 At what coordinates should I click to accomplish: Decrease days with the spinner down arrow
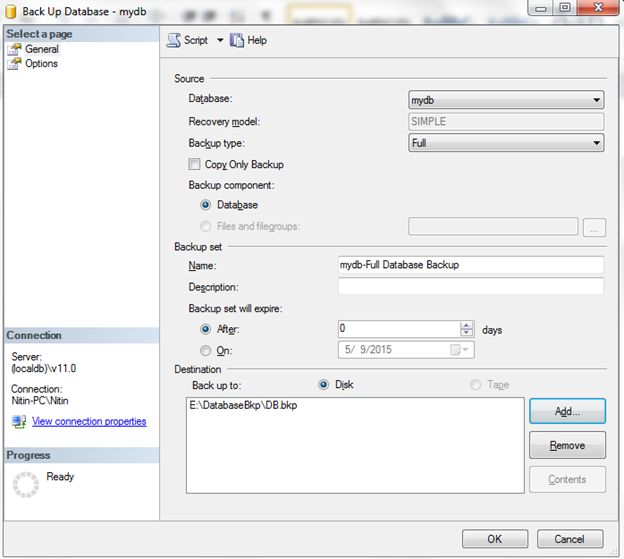click(466, 333)
